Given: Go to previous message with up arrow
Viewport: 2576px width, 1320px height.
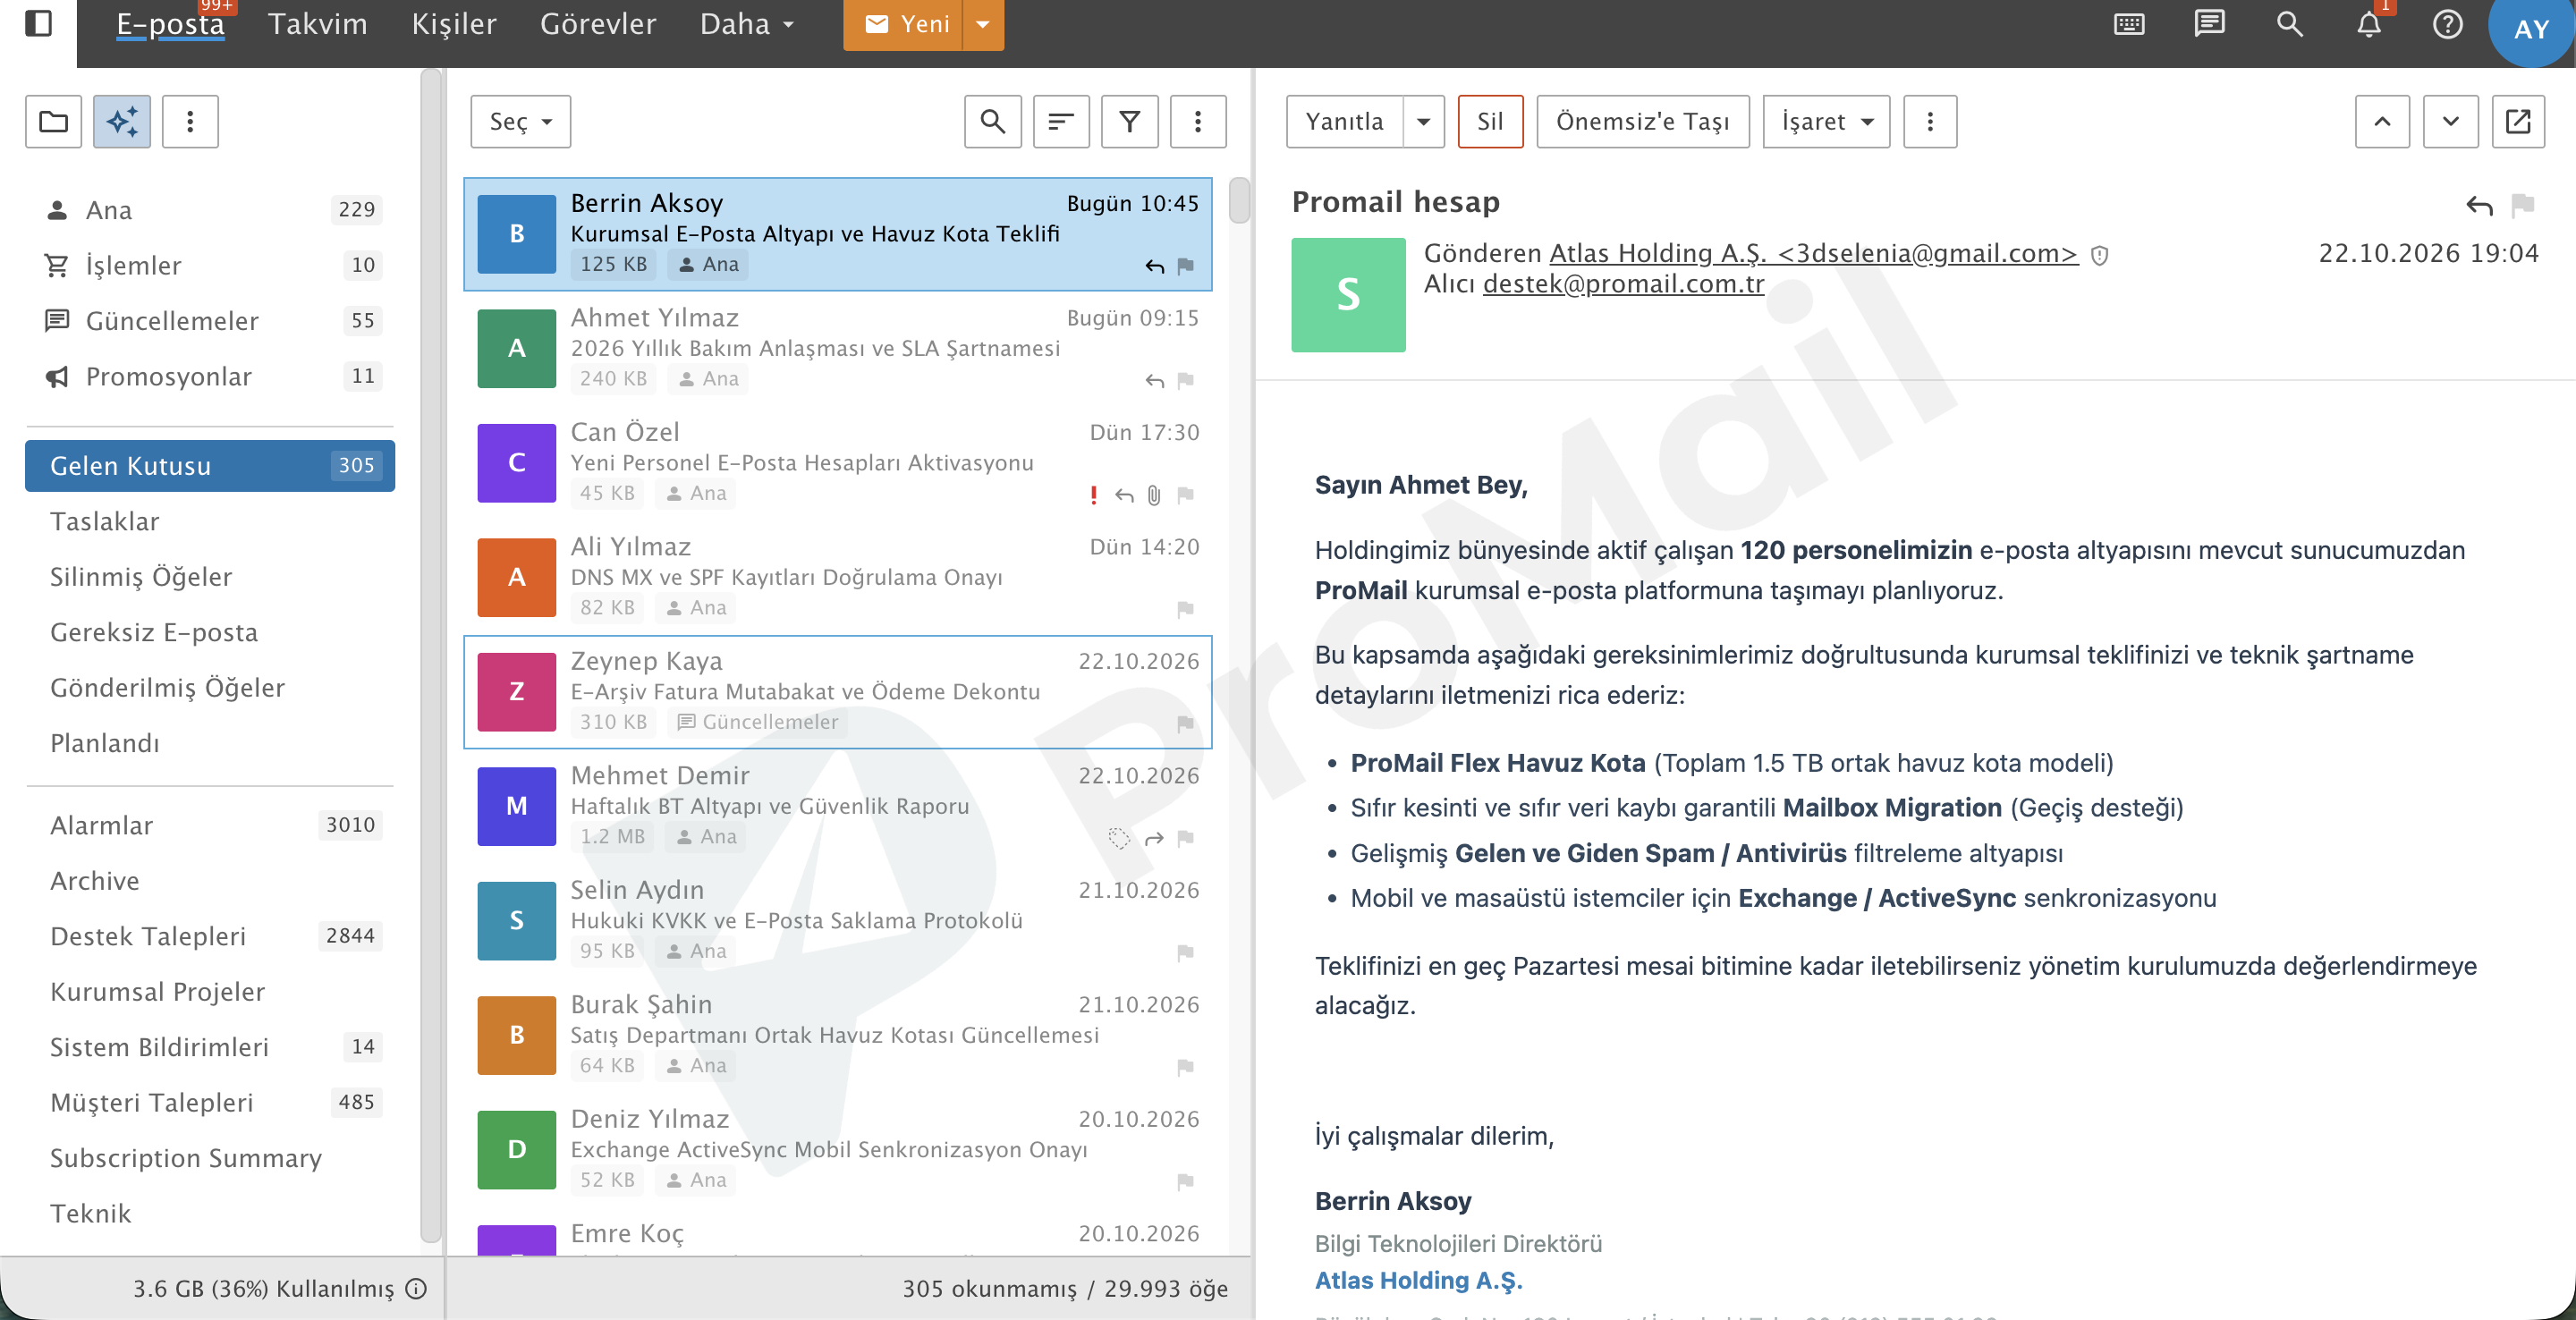Looking at the screenshot, I should pos(2382,121).
